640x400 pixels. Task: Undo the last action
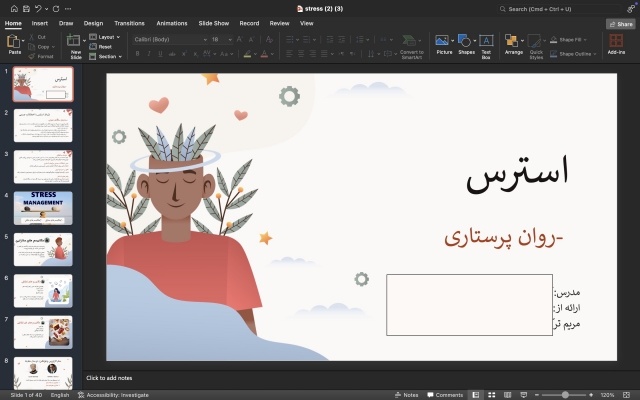pyautogui.click(x=38, y=9)
